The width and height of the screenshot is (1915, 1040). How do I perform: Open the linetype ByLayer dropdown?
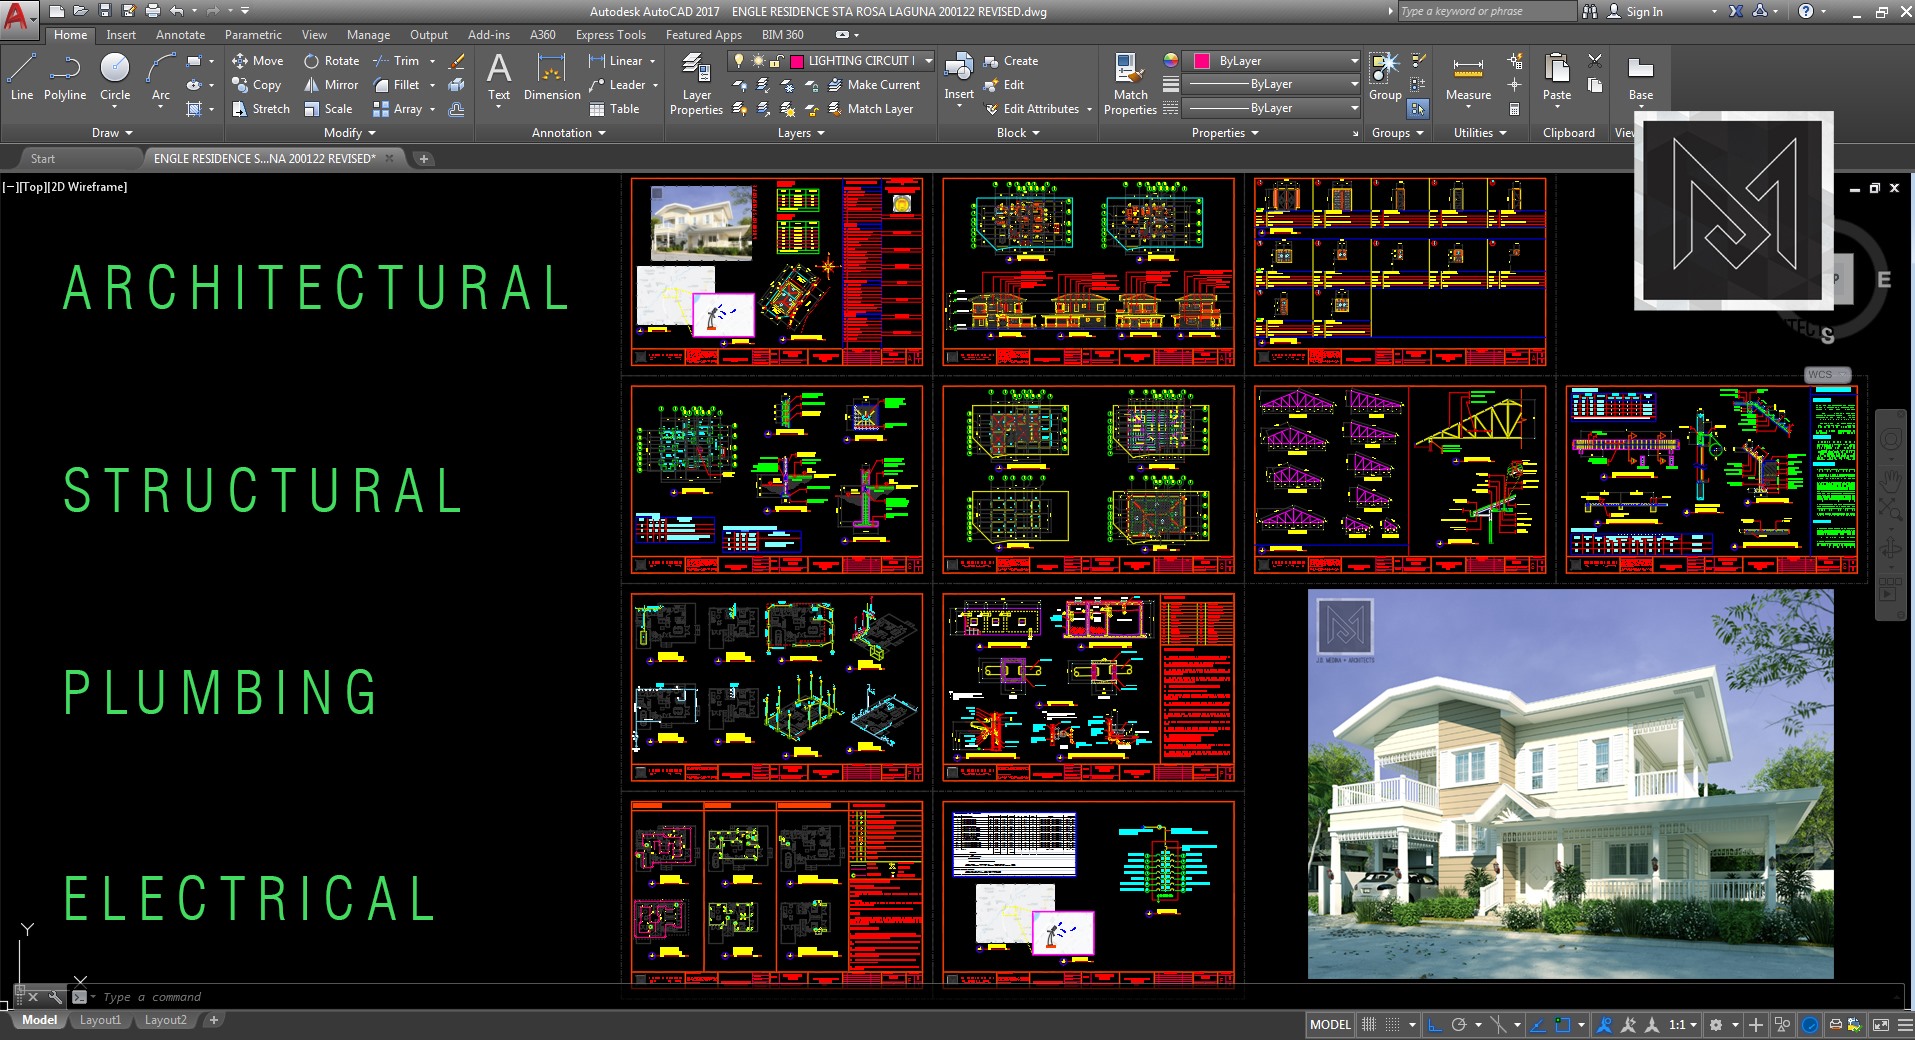[1271, 108]
